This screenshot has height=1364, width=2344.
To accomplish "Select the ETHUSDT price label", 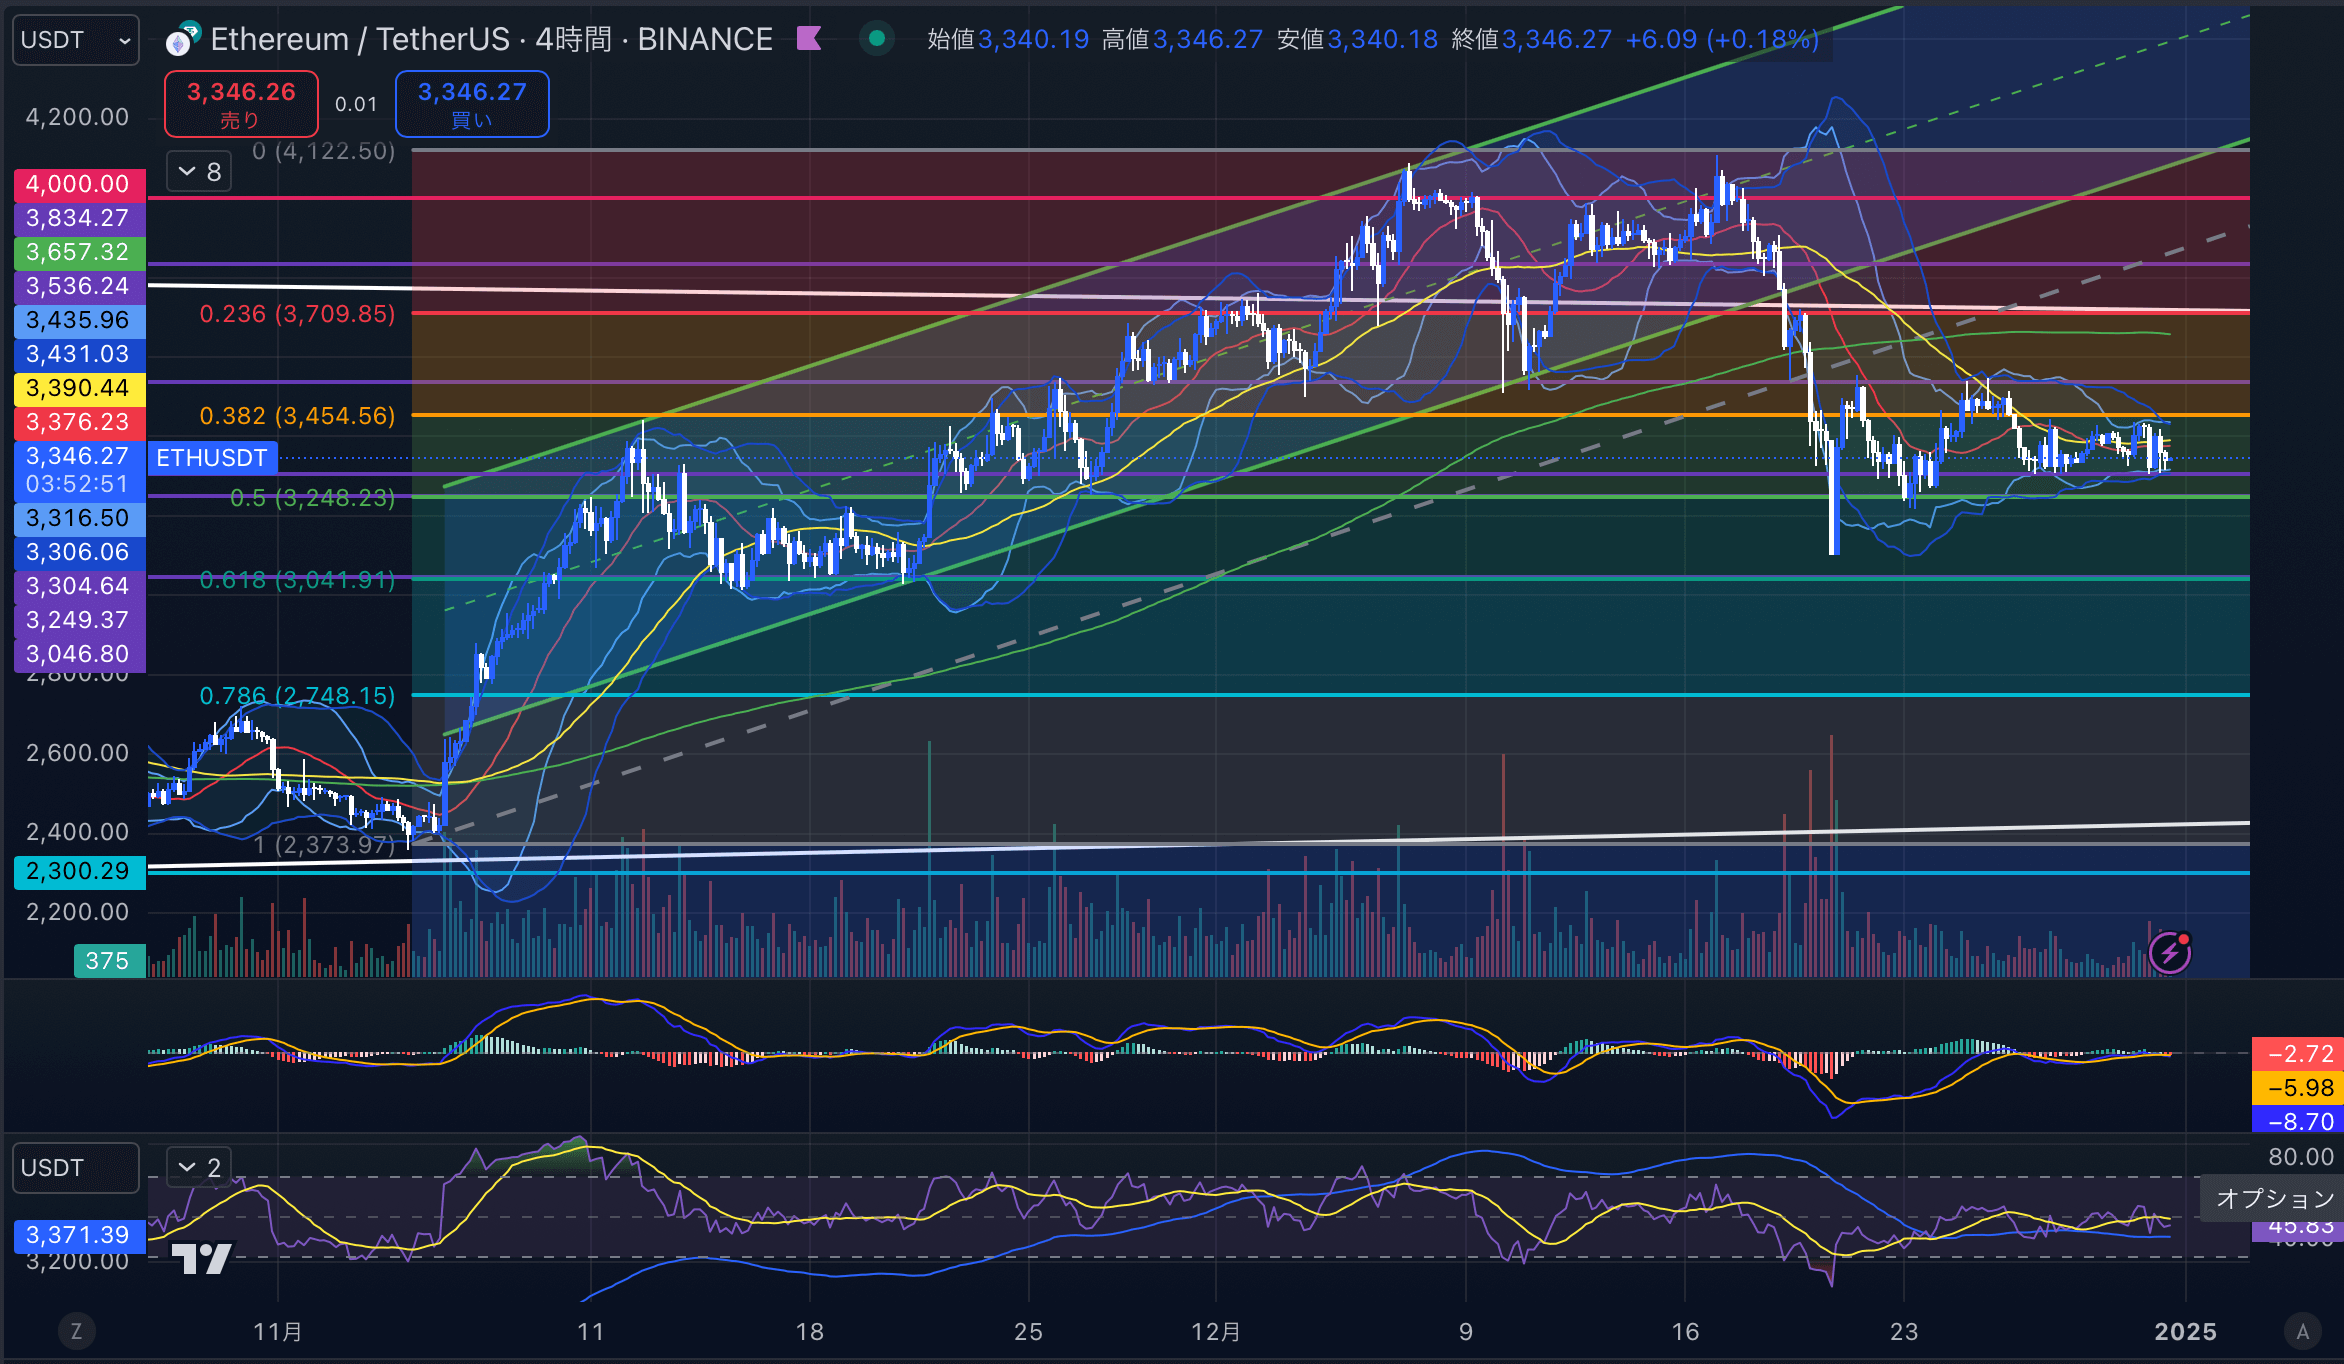I will (212, 458).
